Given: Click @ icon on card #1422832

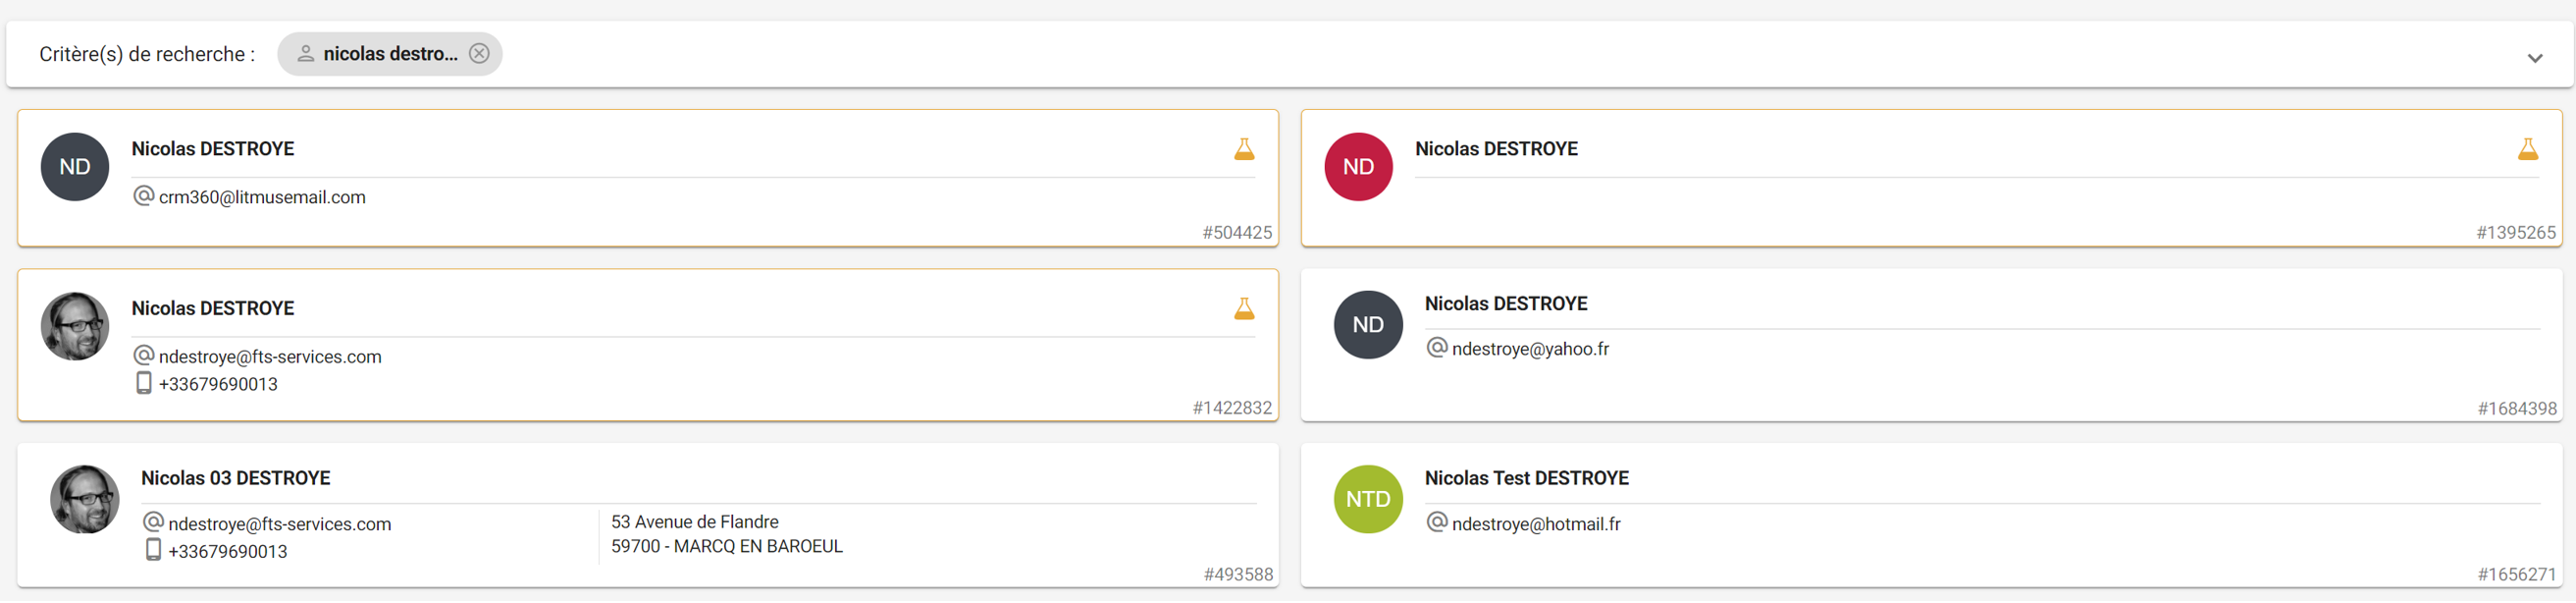Looking at the screenshot, I should (144, 355).
